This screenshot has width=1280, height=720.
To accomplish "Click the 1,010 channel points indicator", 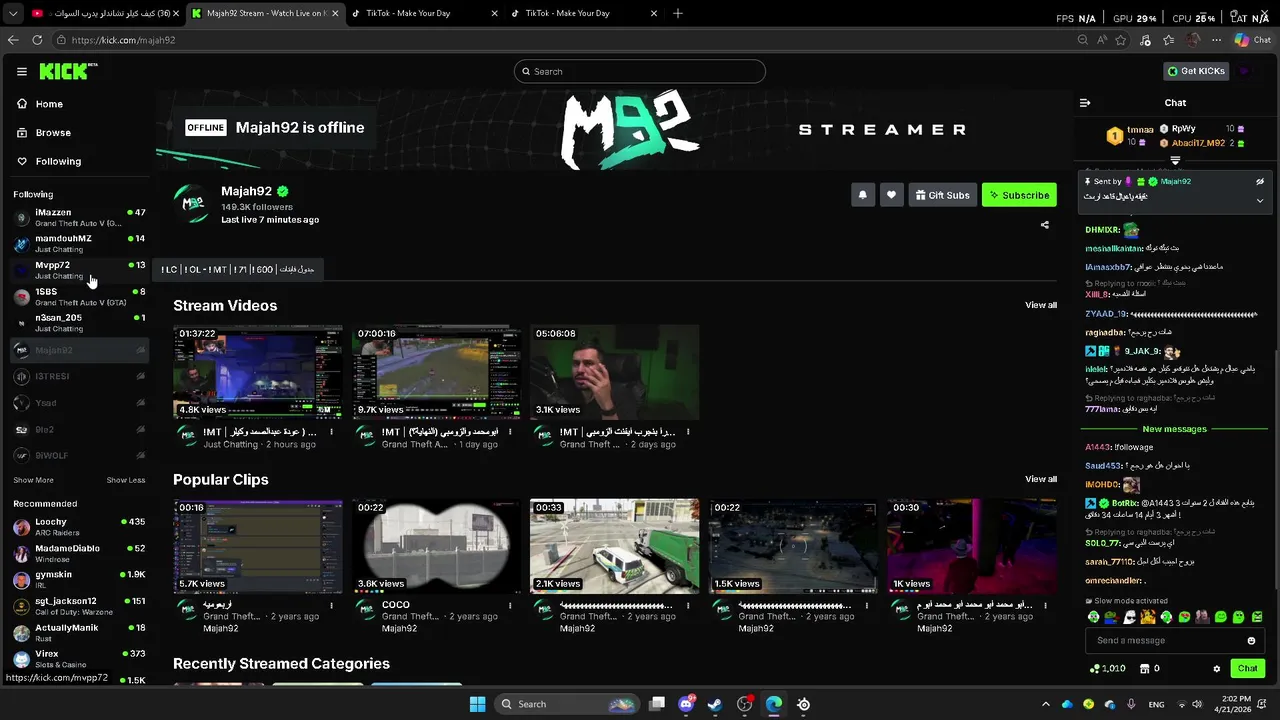I will 1107,669.
